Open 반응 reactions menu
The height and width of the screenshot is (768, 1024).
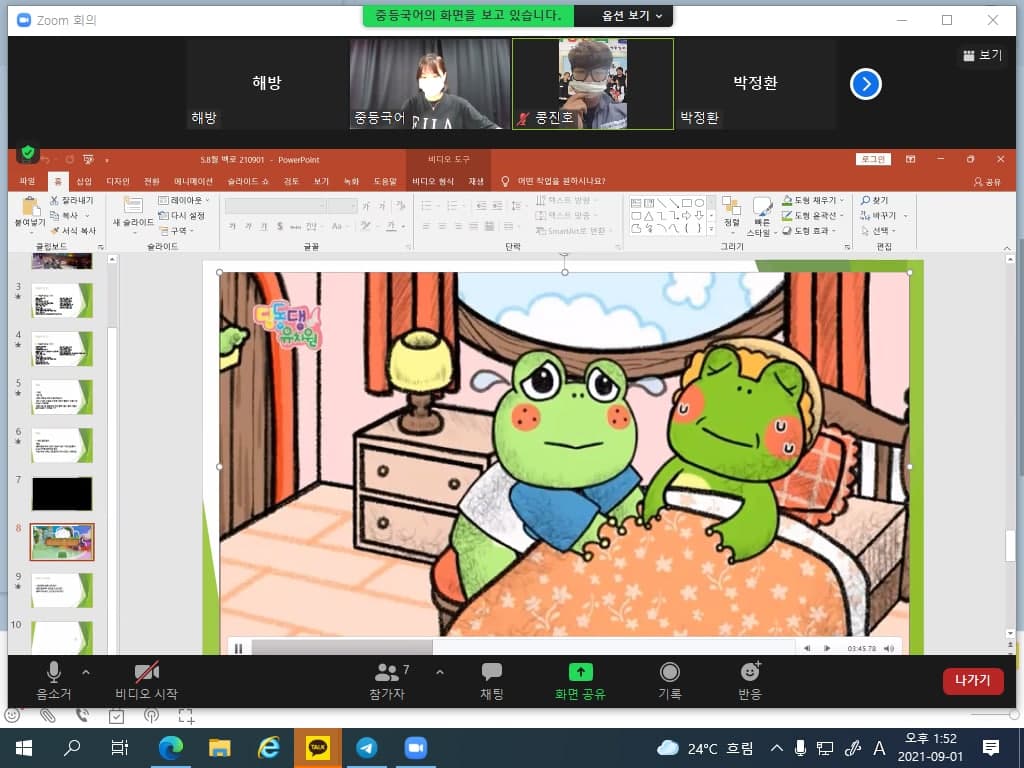[x=750, y=680]
